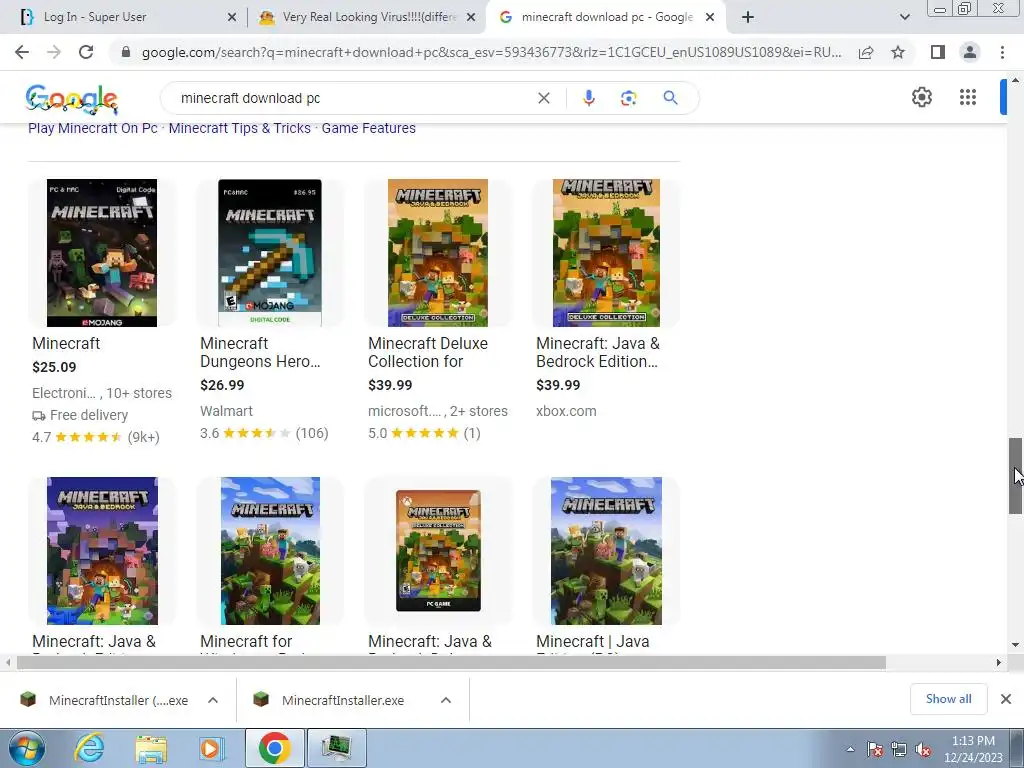Reload the Google search page
This screenshot has width=1024, height=768.
[x=86, y=52]
